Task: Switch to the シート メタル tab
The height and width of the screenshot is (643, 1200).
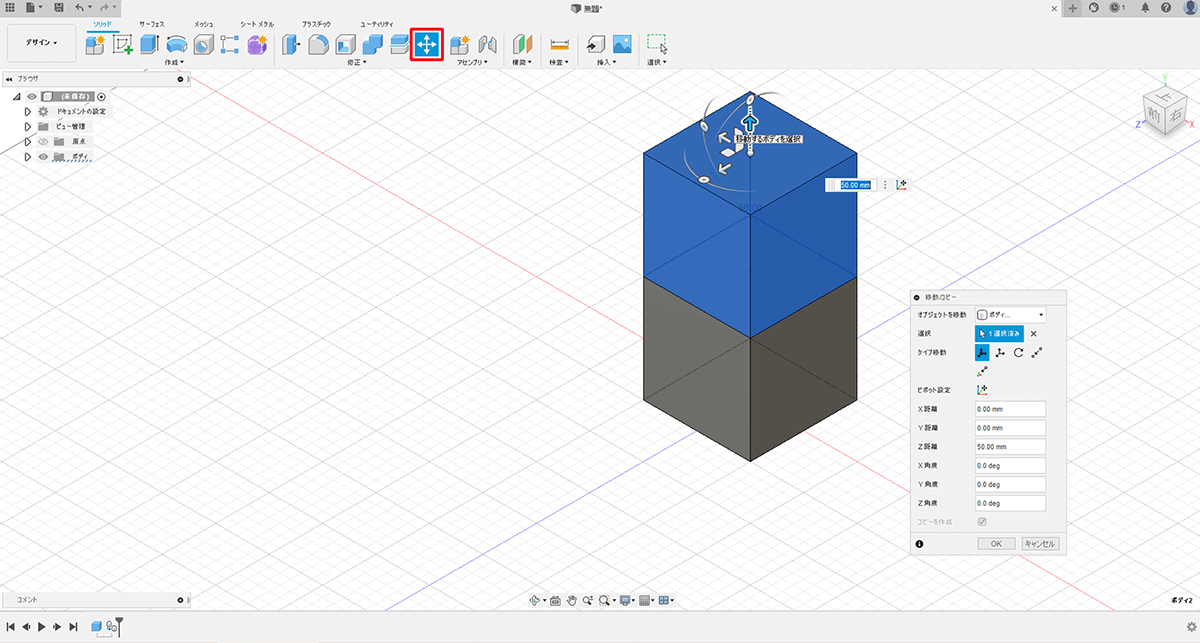Action: pyautogui.click(x=257, y=22)
